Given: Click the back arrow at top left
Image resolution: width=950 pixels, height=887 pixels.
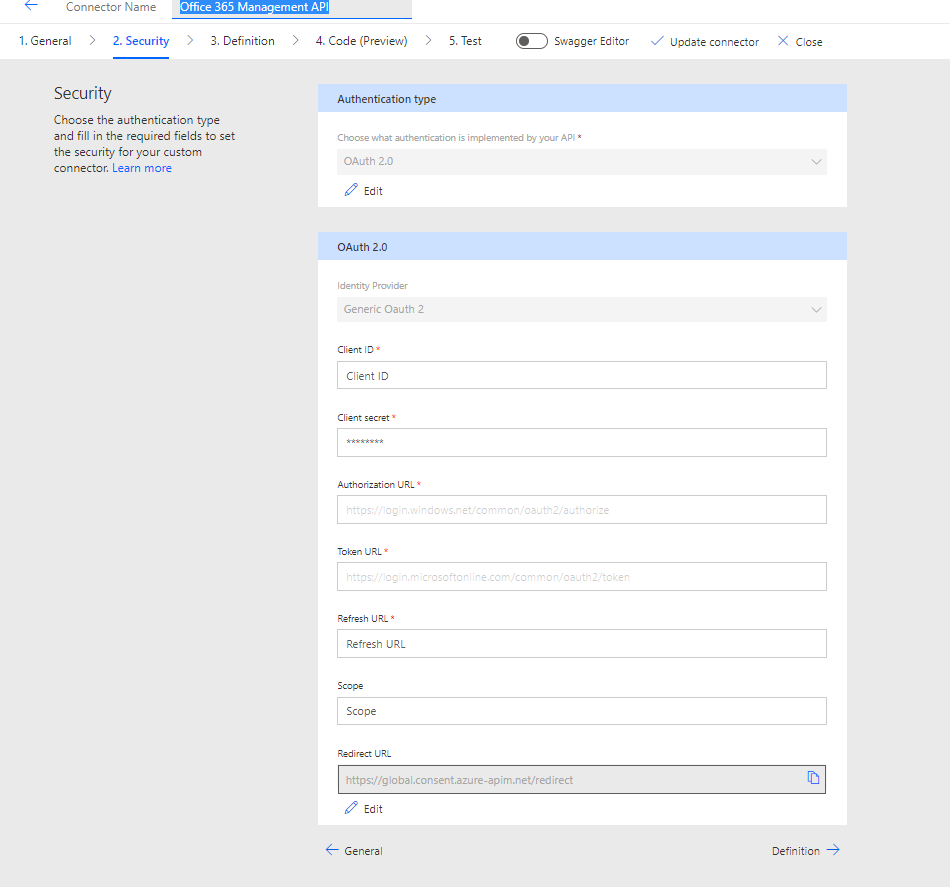Looking at the screenshot, I should point(30,6).
